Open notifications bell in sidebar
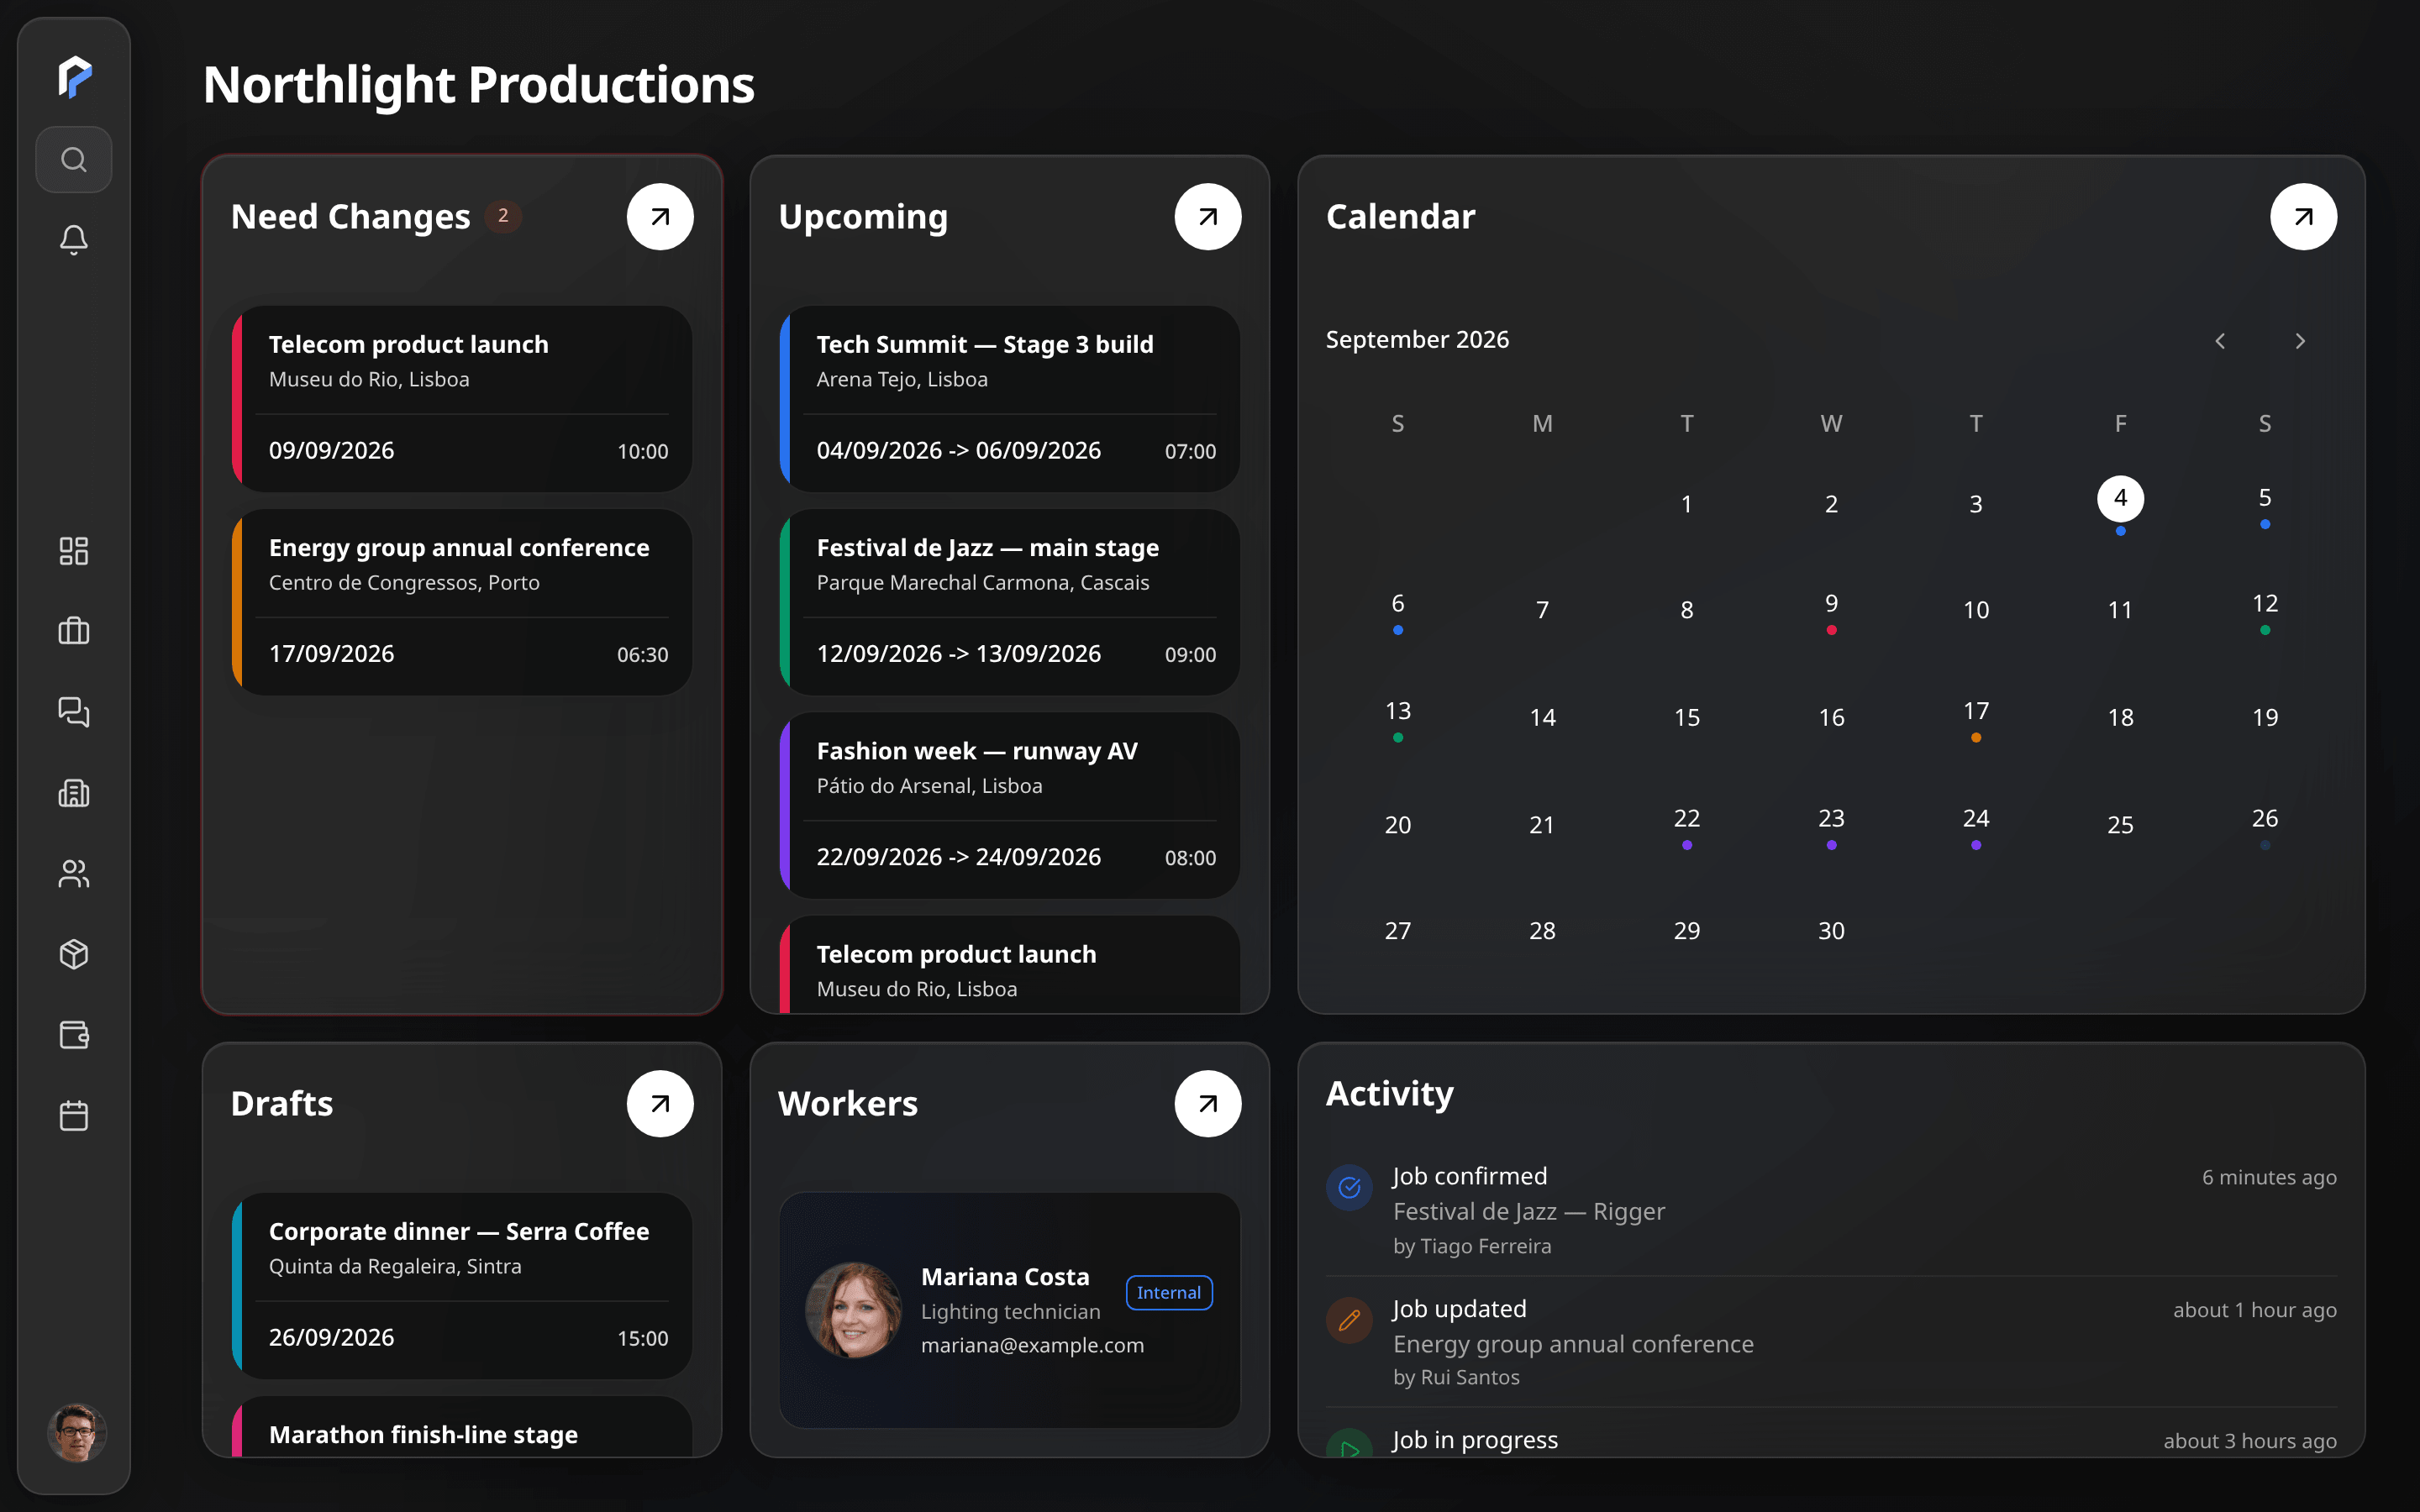This screenshot has height=1512, width=2420. [x=74, y=240]
